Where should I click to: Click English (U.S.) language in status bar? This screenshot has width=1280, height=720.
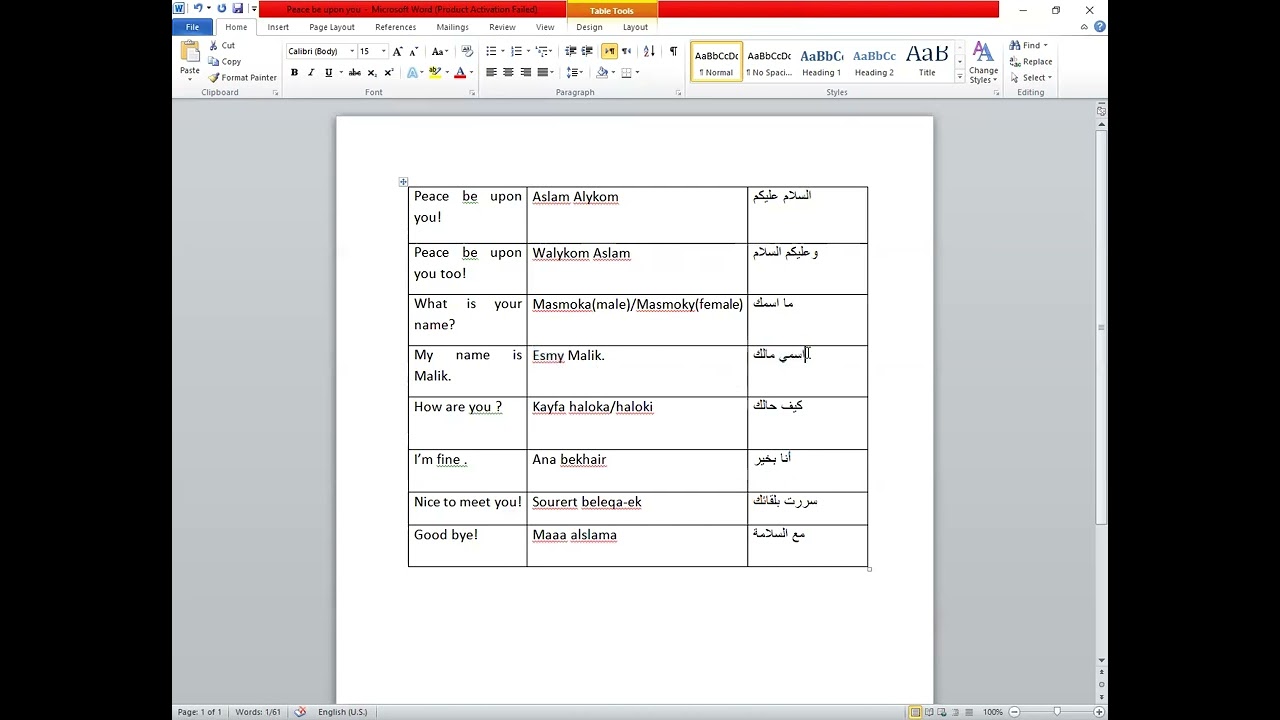tap(342, 712)
